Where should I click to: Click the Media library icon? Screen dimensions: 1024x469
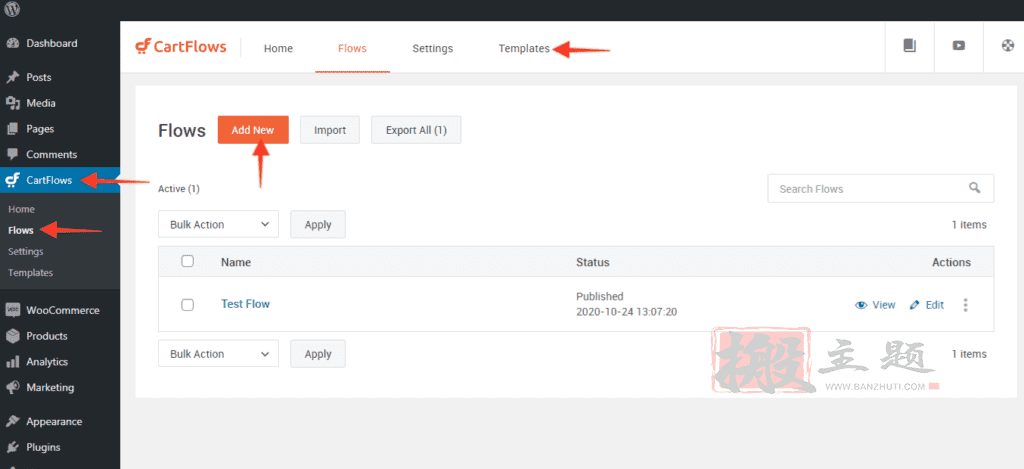12,103
